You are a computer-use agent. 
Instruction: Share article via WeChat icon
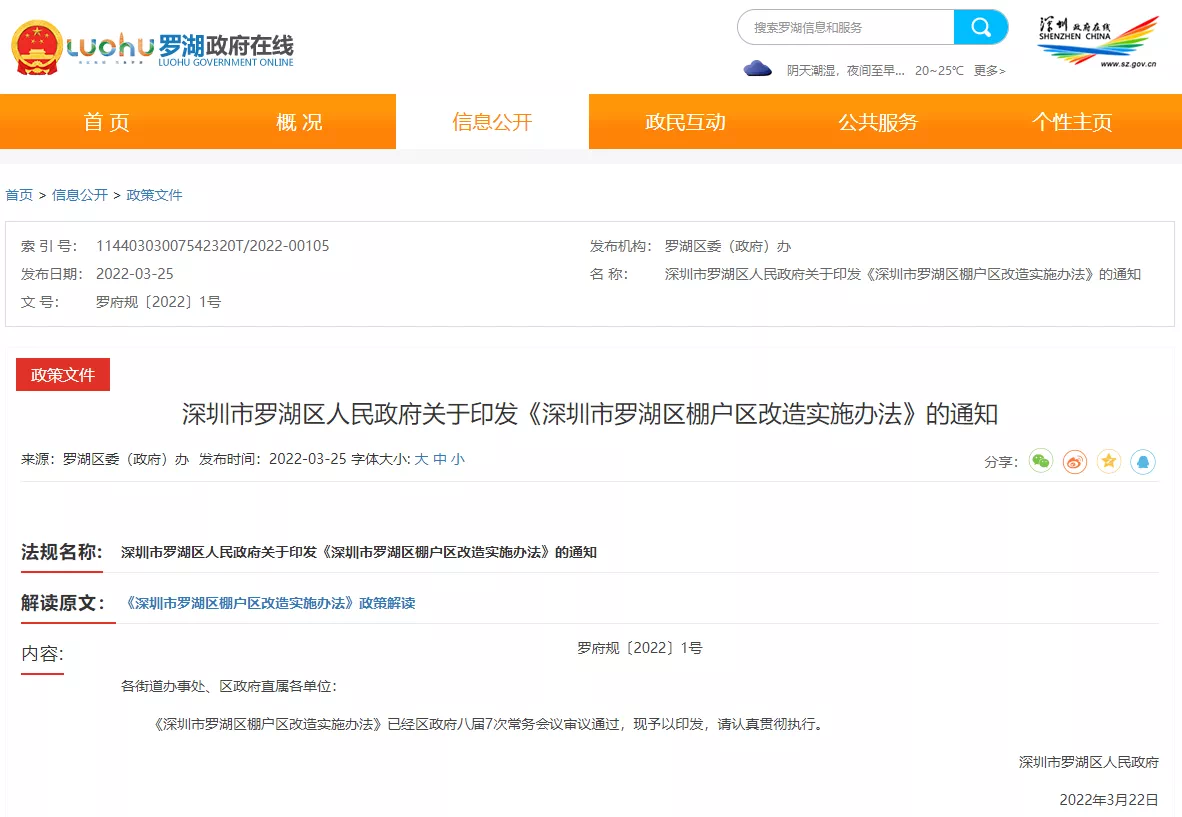(x=1041, y=461)
